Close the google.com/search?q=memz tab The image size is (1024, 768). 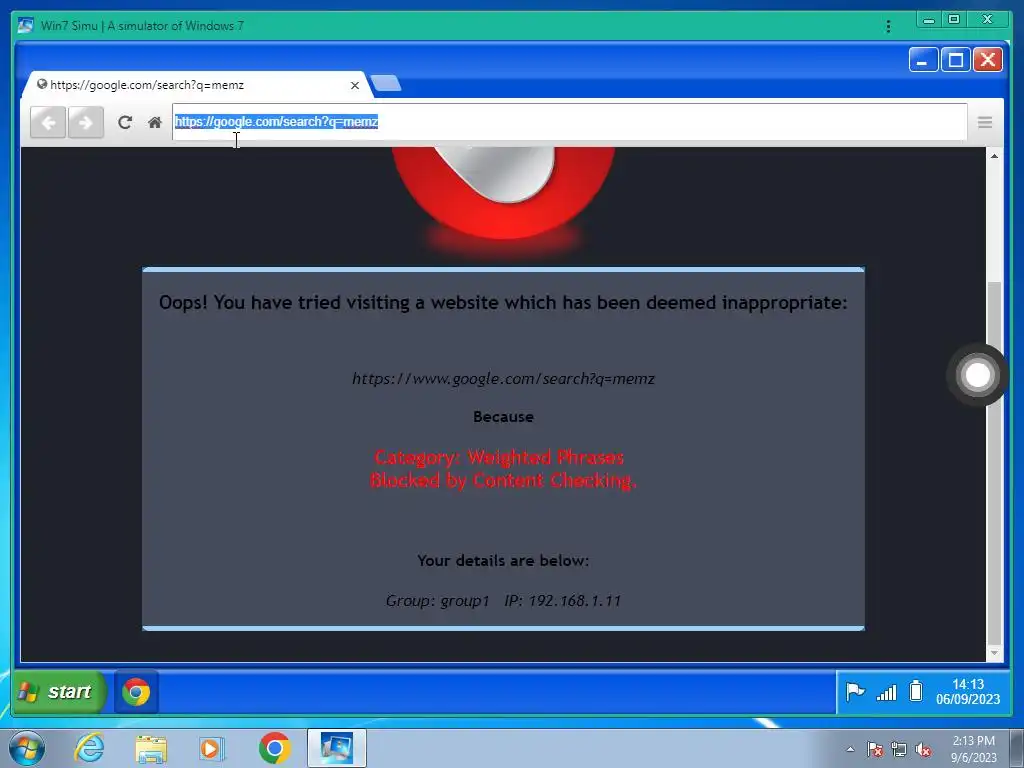pyautogui.click(x=355, y=86)
